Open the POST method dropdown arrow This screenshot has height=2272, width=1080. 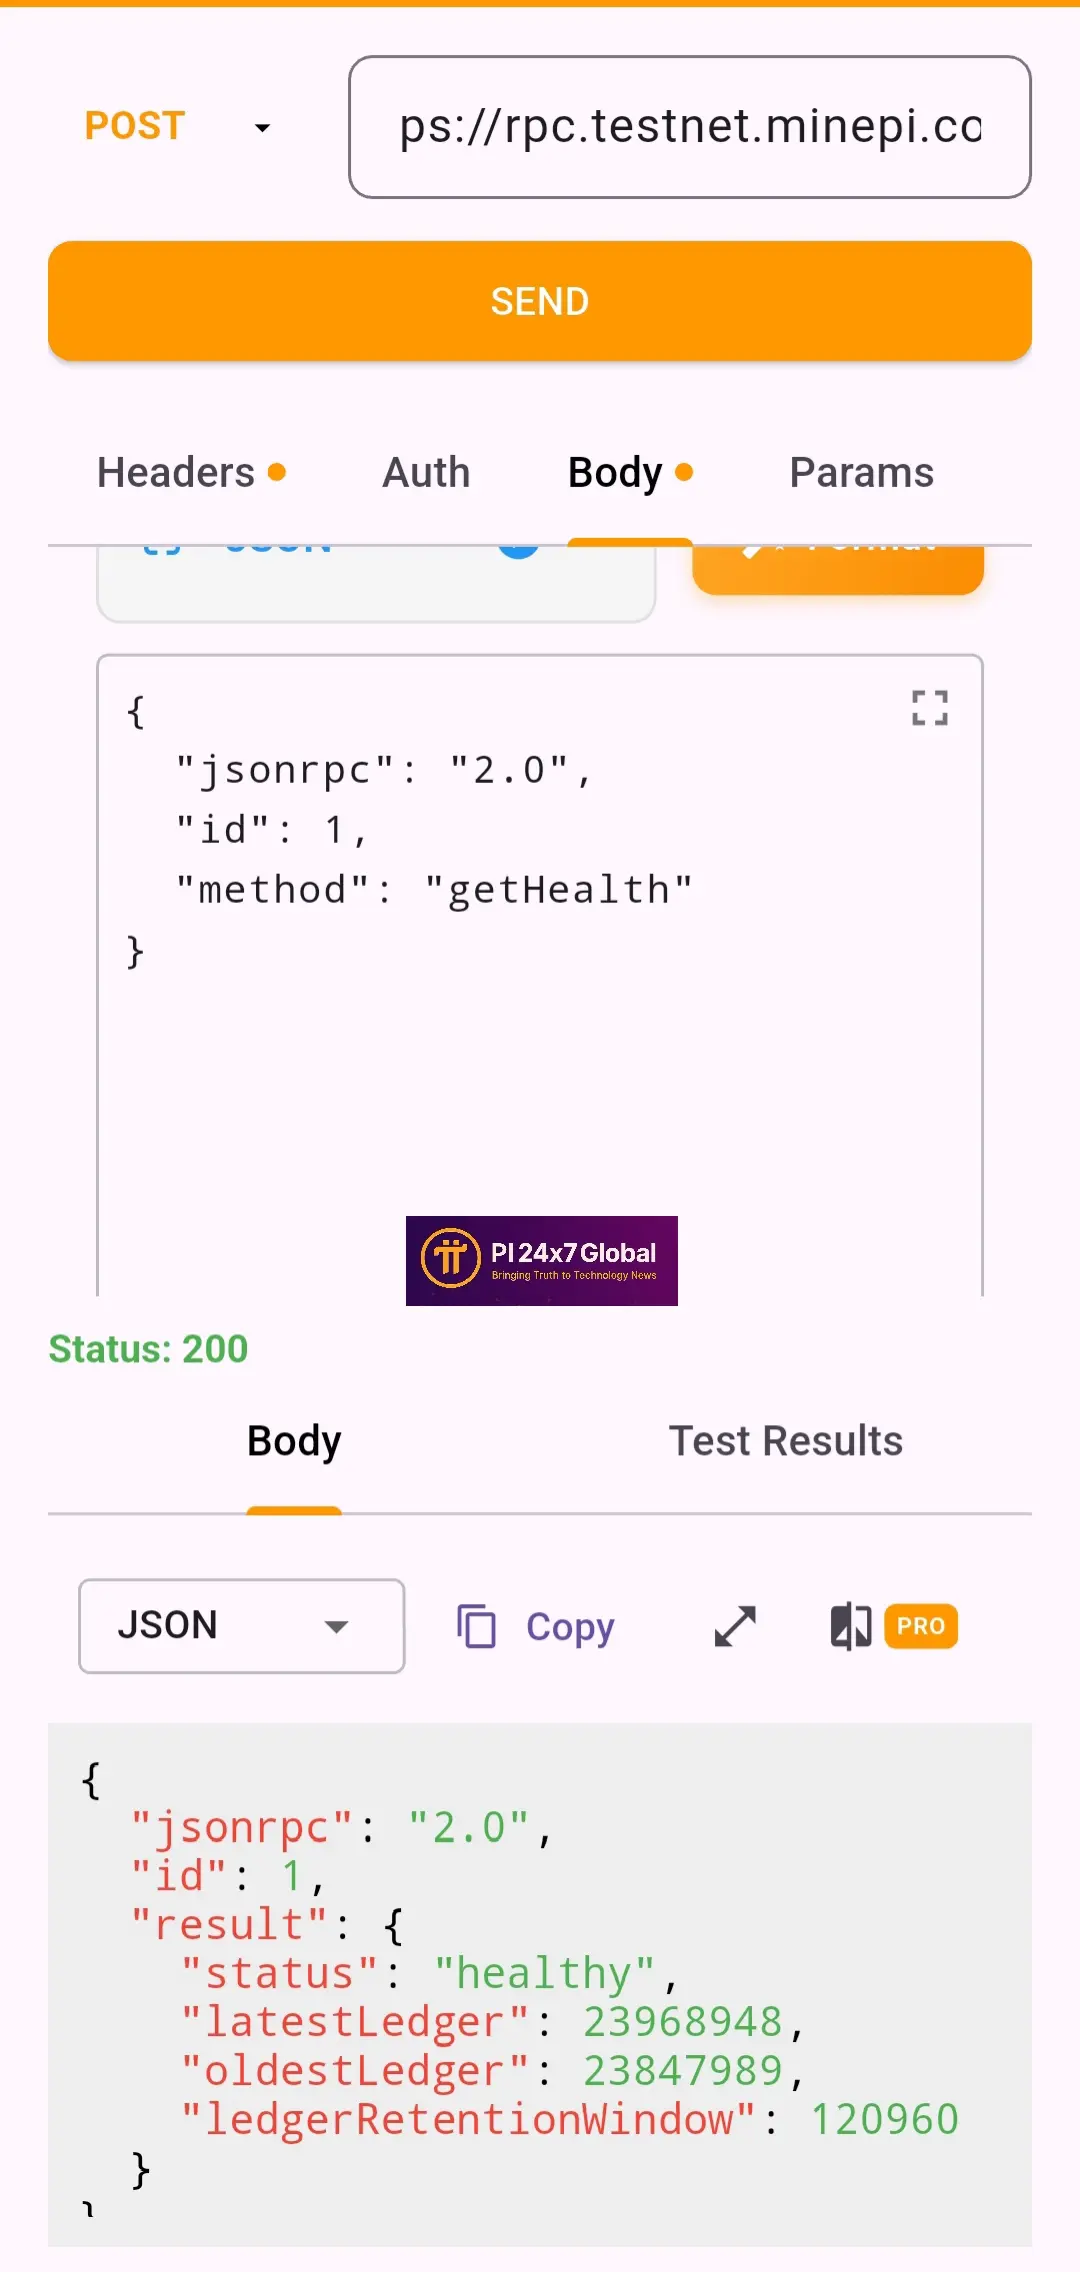[x=262, y=128]
